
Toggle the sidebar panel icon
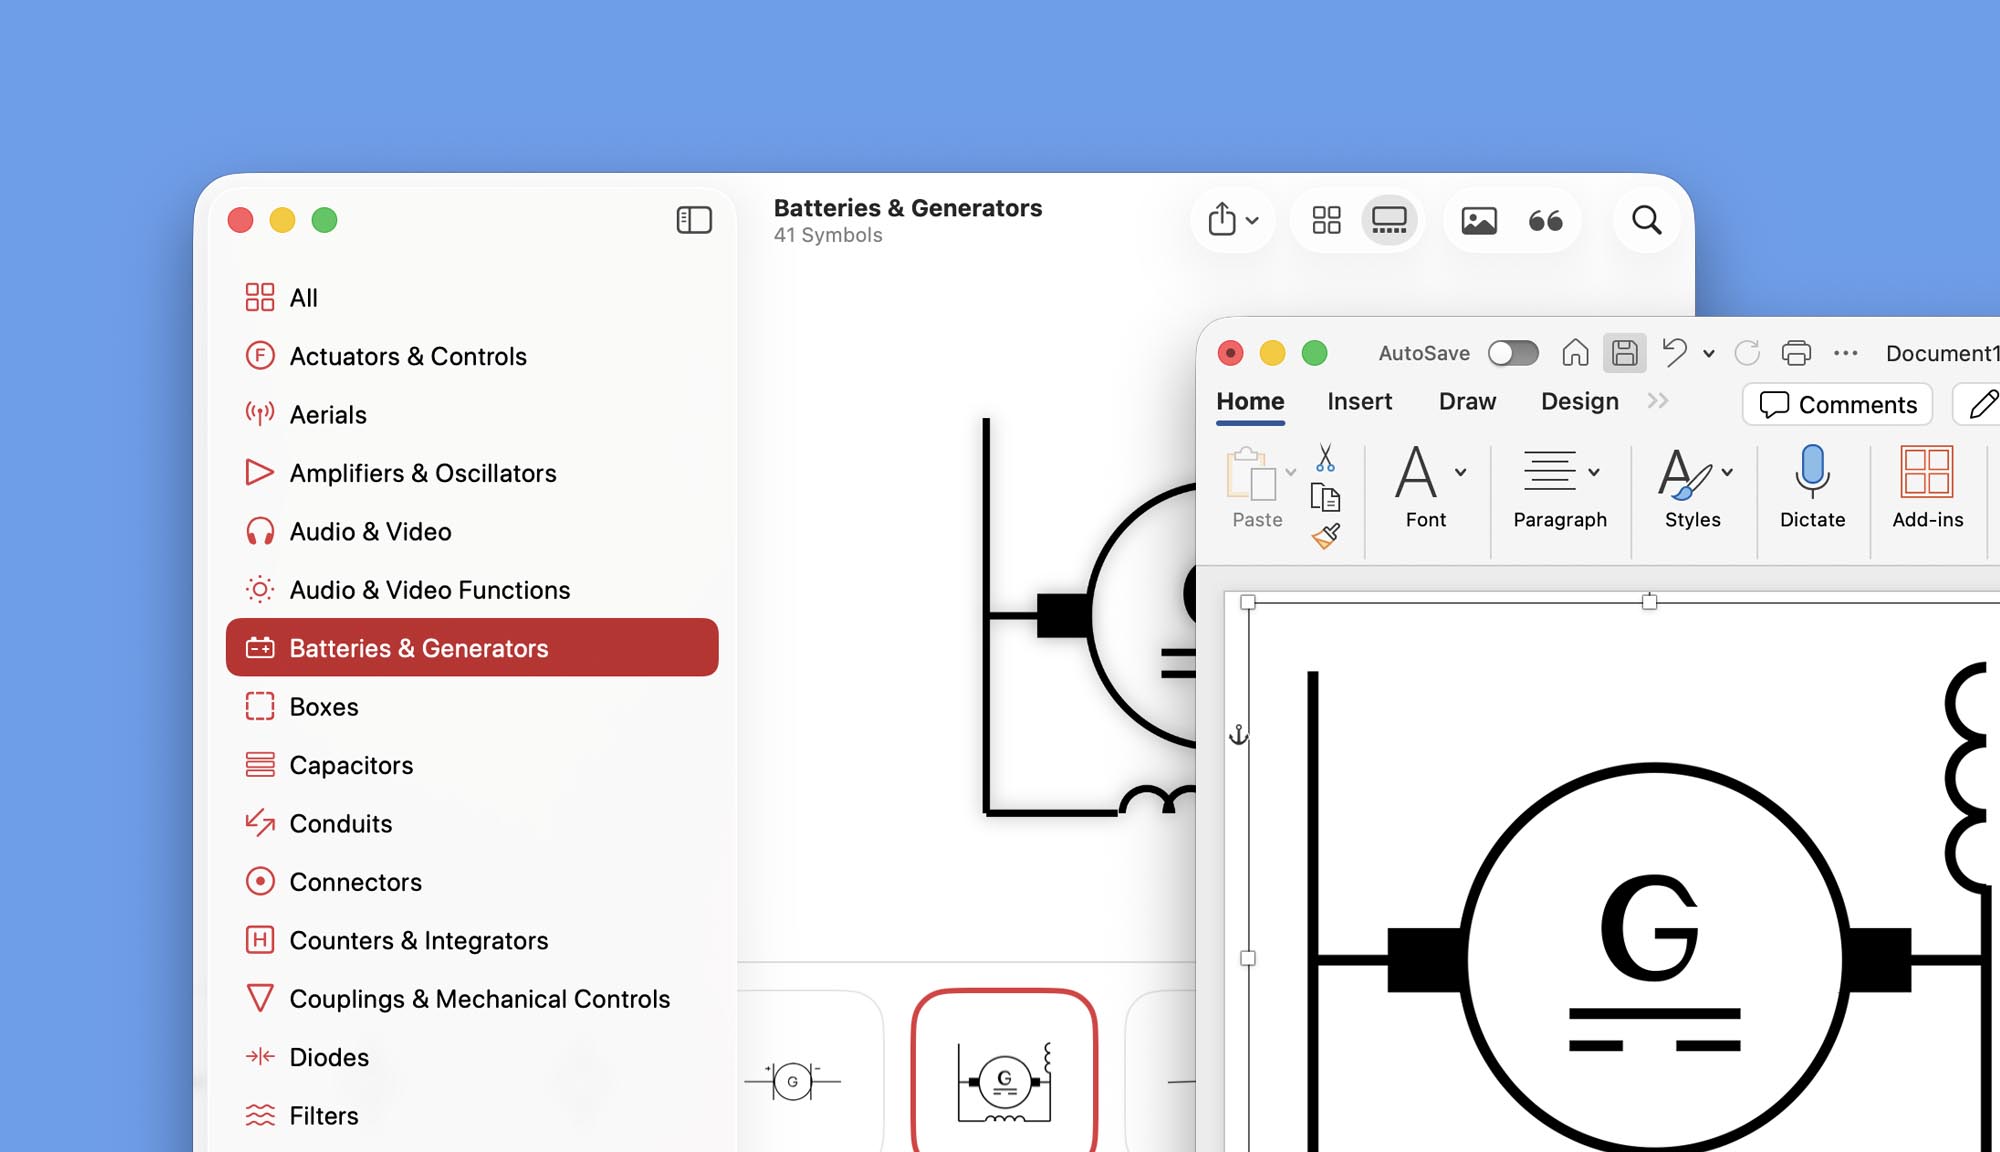click(694, 220)
